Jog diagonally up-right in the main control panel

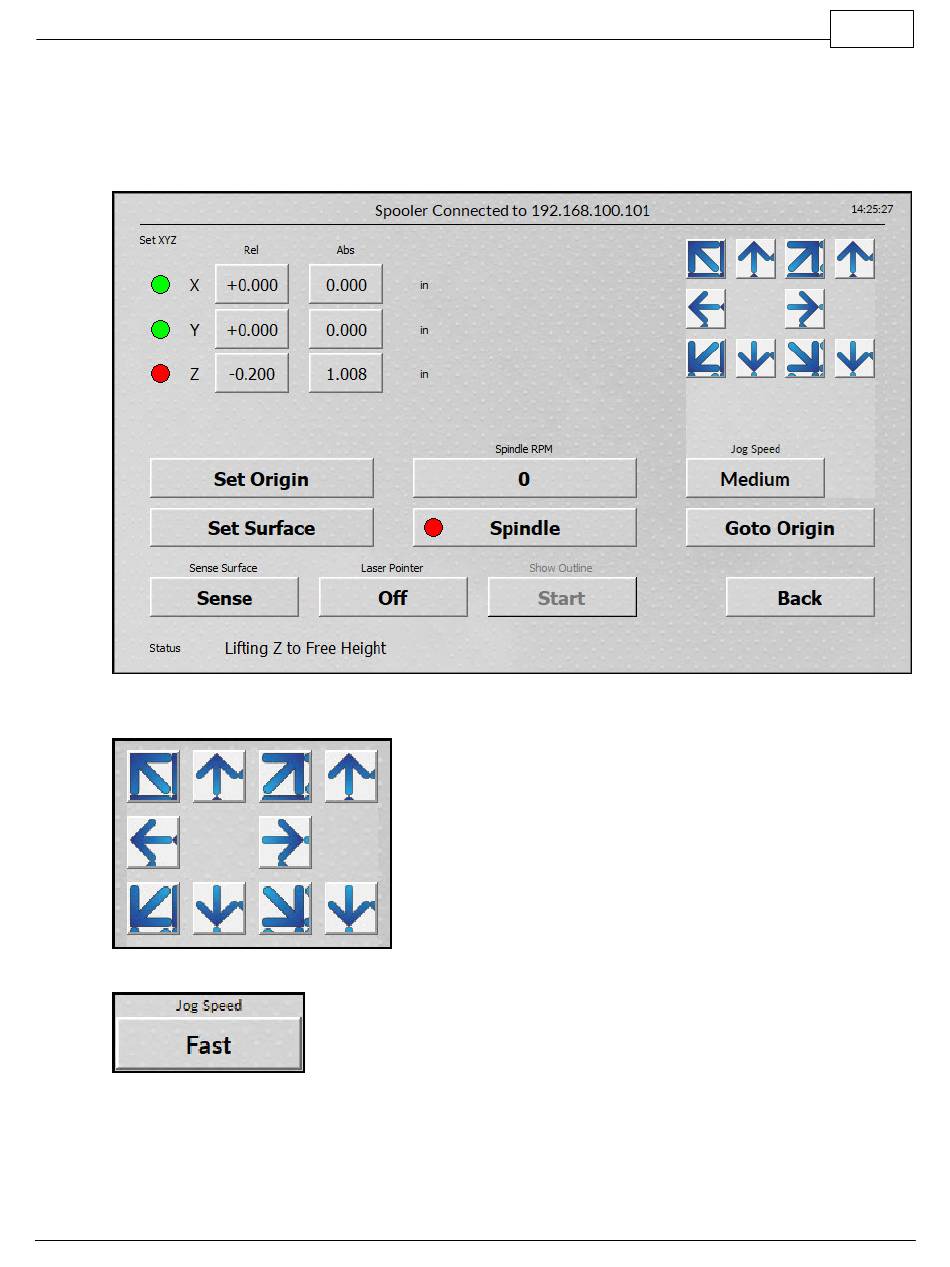pos(805,258)
